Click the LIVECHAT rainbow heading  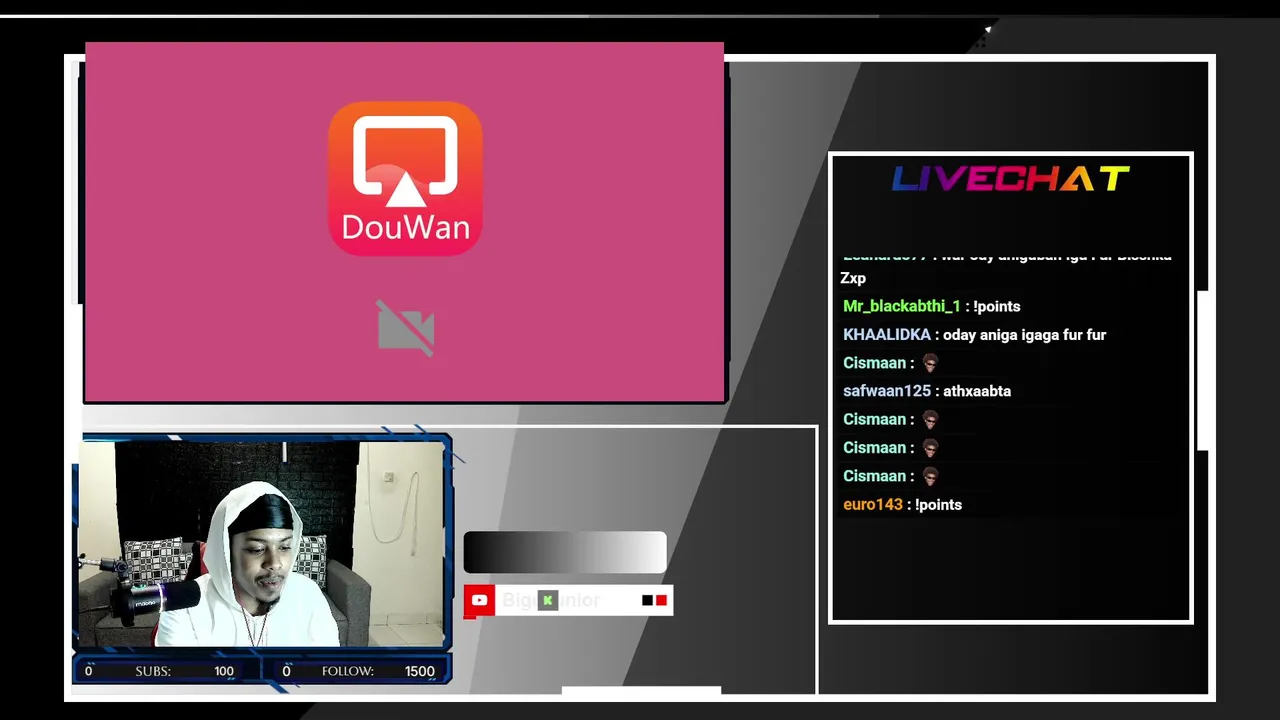[1010, 179]
